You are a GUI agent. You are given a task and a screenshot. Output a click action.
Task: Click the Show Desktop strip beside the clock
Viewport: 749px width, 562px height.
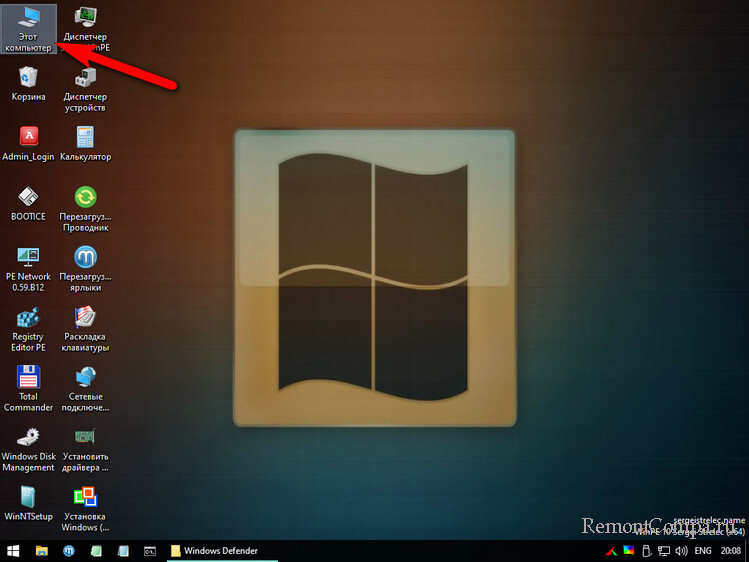pyautogui.click(x=747, y=551)
